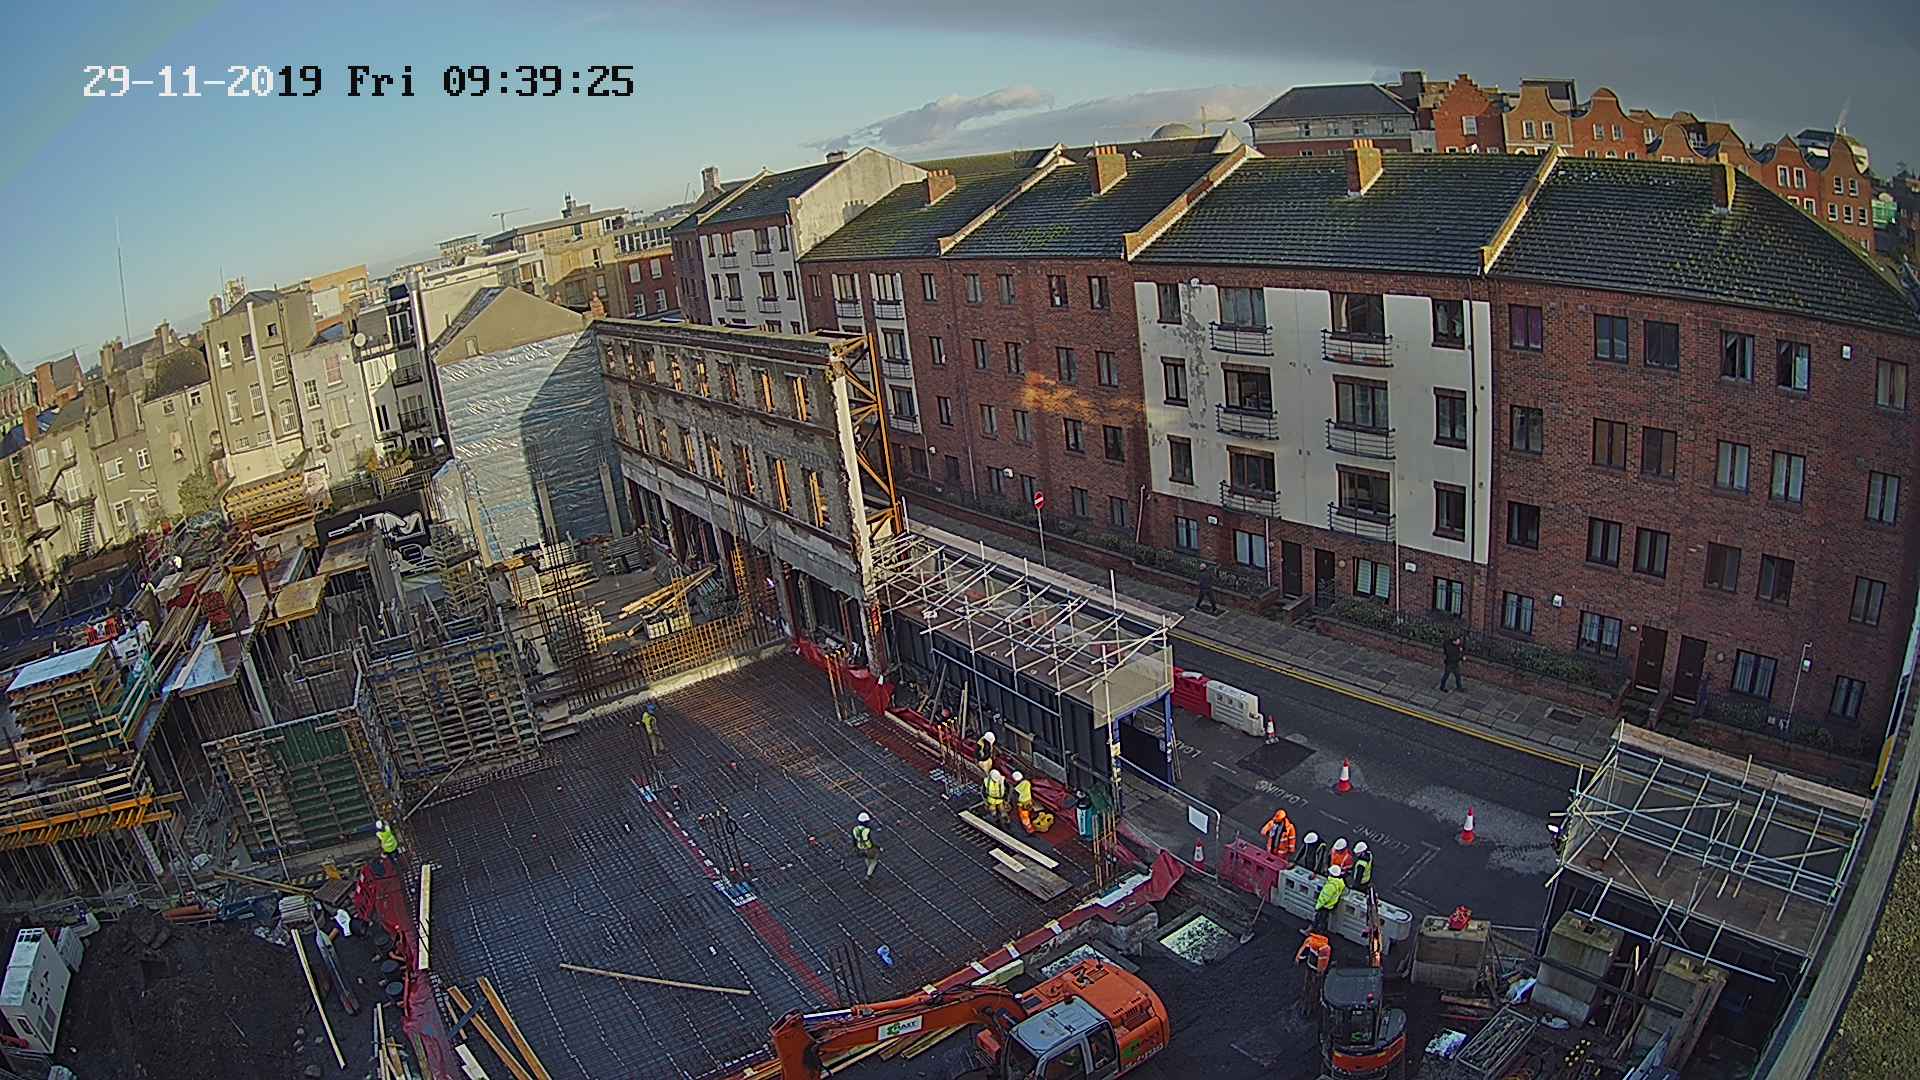Click the traffic cone in the loading bay
Image resolution: width=1920 pixels, height=1080 pixels.
[1345, 776]
